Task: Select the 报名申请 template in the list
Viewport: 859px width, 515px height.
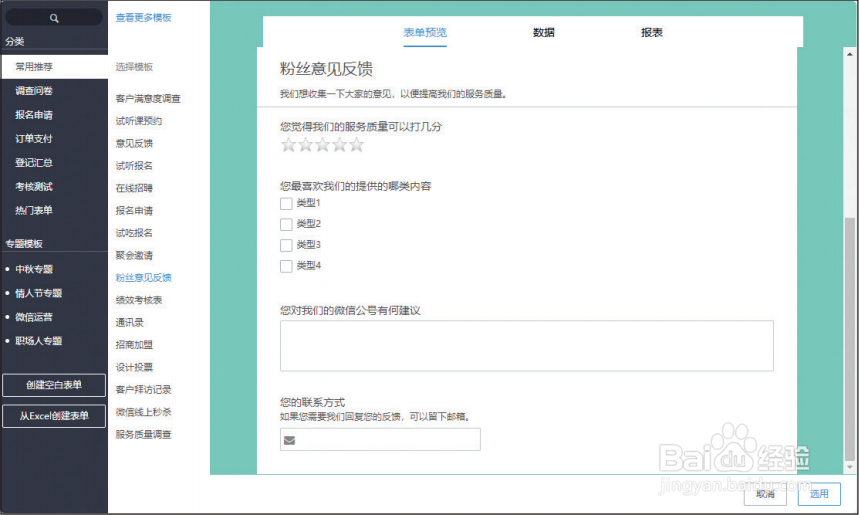Action: 134,210
